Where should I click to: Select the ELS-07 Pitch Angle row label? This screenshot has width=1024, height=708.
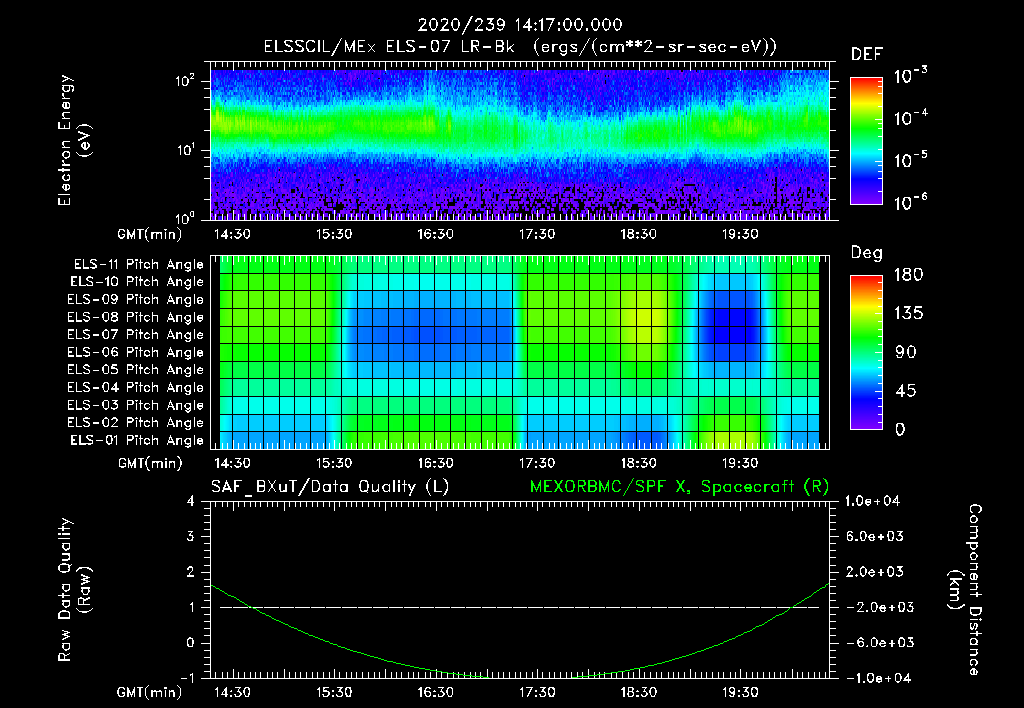(136, 334)
